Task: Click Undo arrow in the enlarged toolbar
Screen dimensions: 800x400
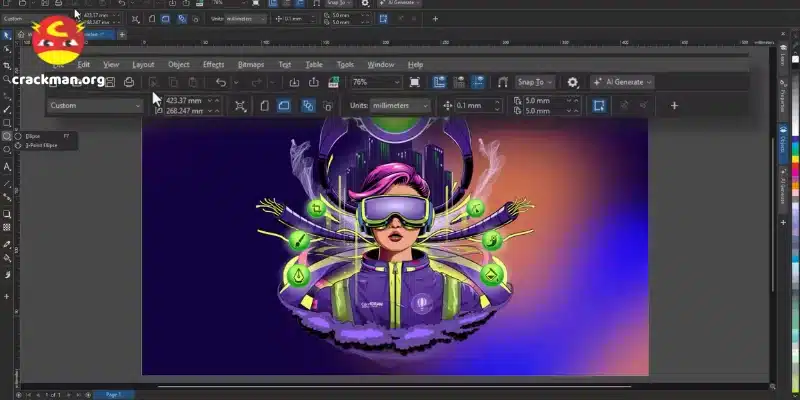Action: point(220,82)
